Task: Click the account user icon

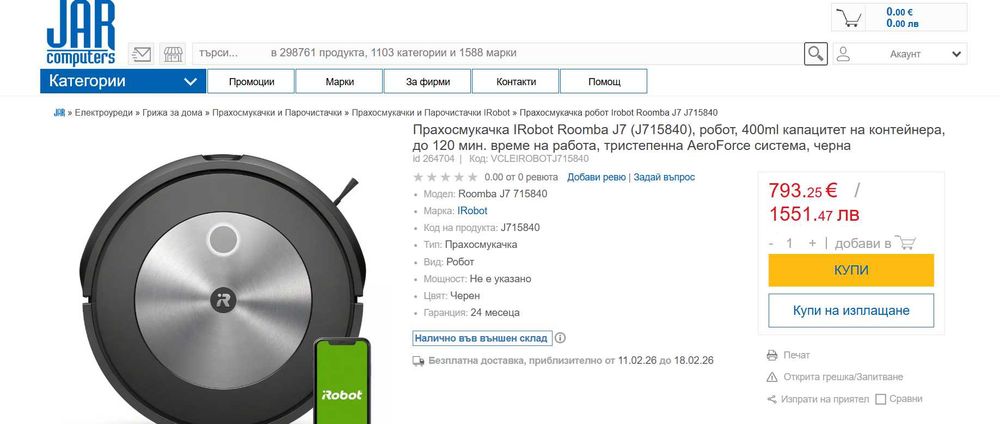Action: 843,54
